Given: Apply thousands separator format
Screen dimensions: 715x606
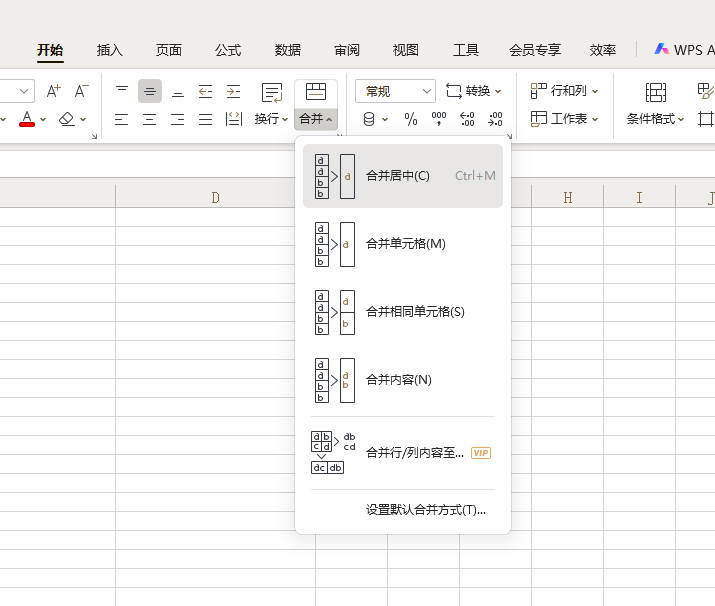Looking at the screenshot, I should (x=439, y=119).
